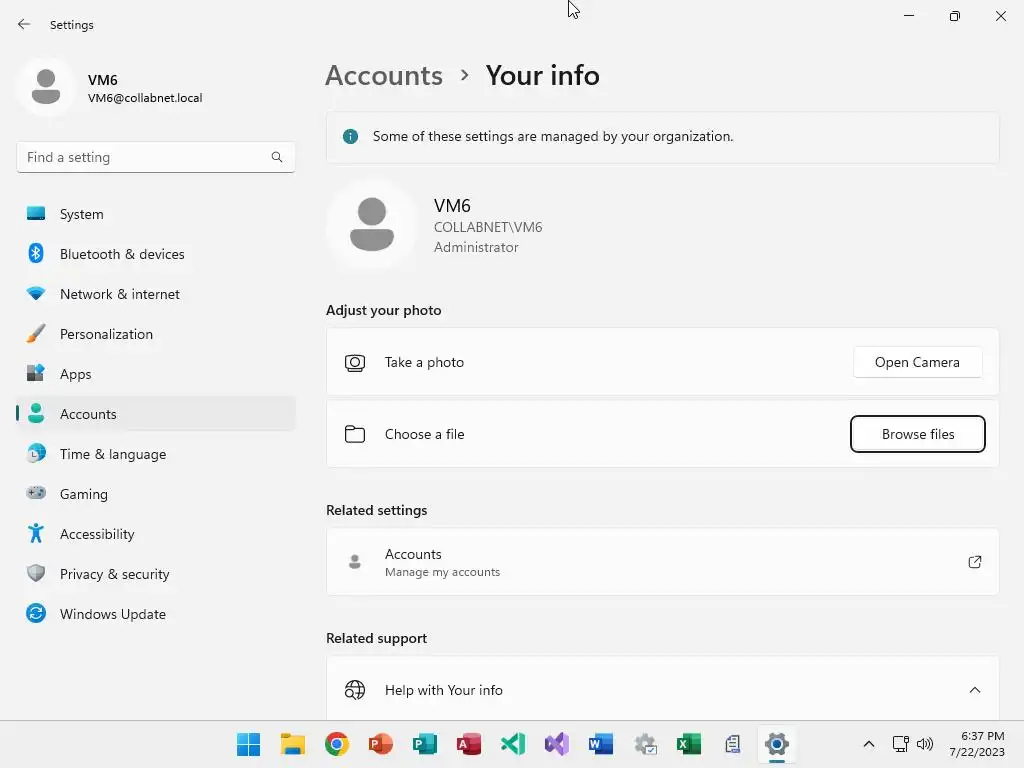Screen dimensions: 1024x768
Task: Open the volume speaker tray icon
Action: click(x=925, y=744)
